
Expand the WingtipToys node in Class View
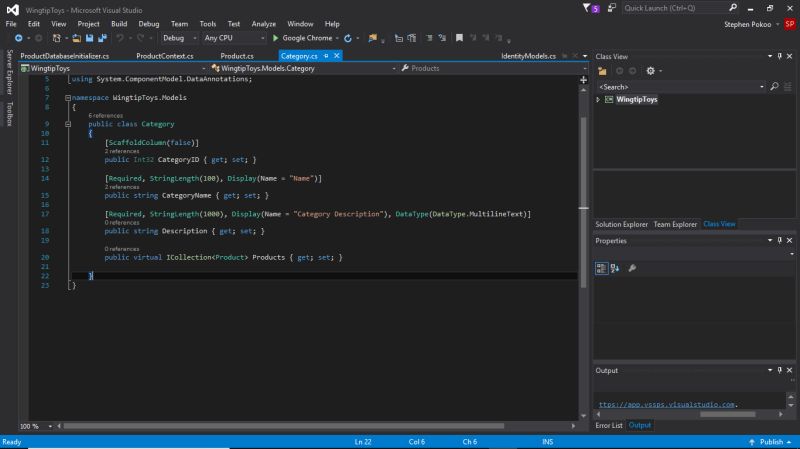(598, 100)
